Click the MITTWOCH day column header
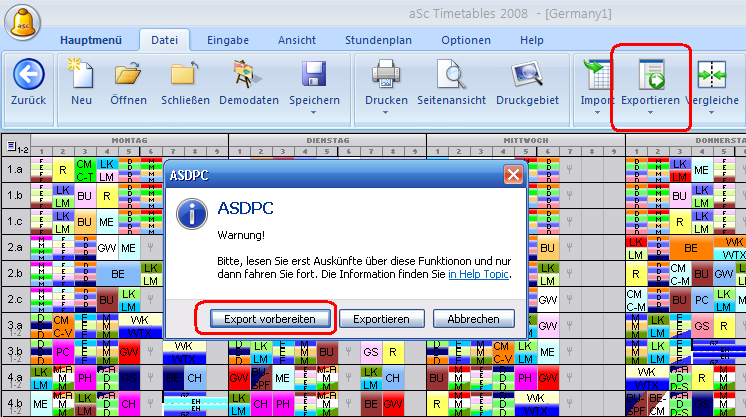746x417 pixels. [x=526, y=140]
